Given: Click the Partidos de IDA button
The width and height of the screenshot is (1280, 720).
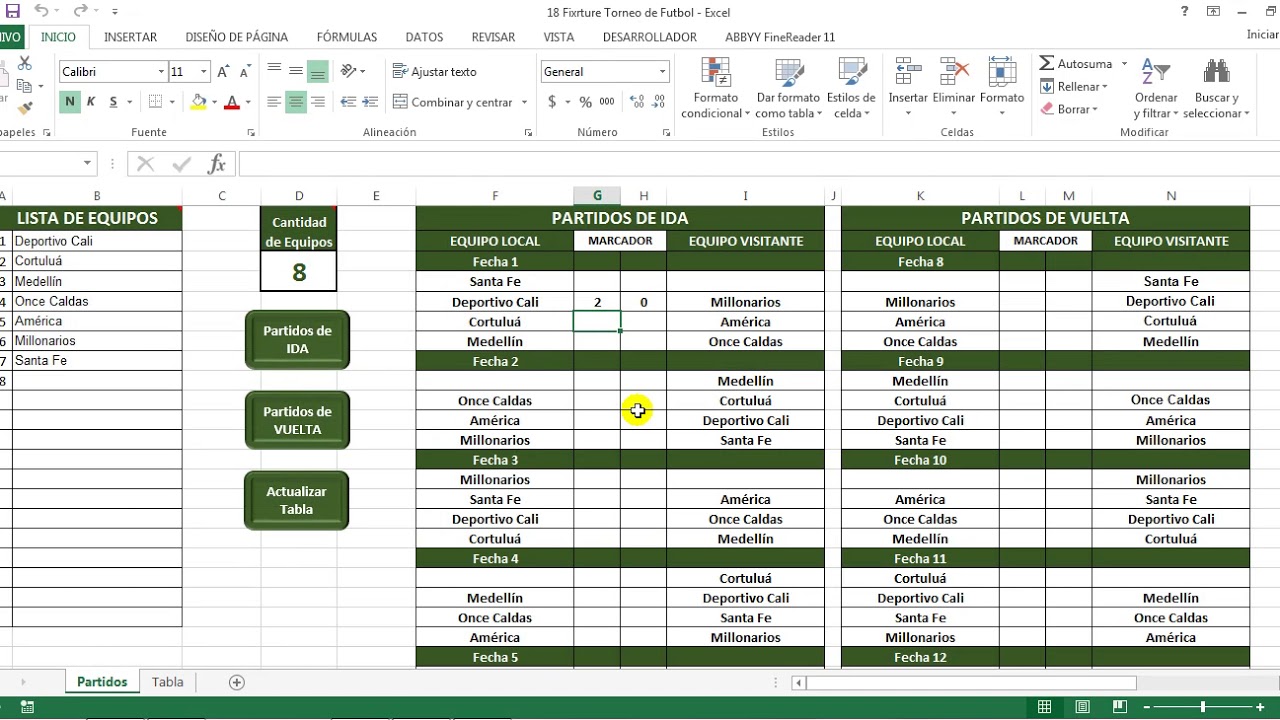Looking at the screenshot, I should pyautogui.click(x=297, y=340).
